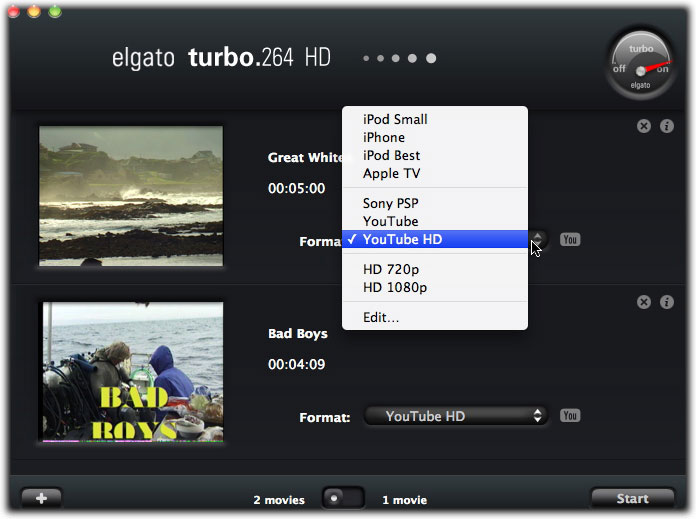Image resolution: width=696 pixels, height=519 pixels.
Task: Open info for the Bad Boys movie
Action: tap(667, 302)
